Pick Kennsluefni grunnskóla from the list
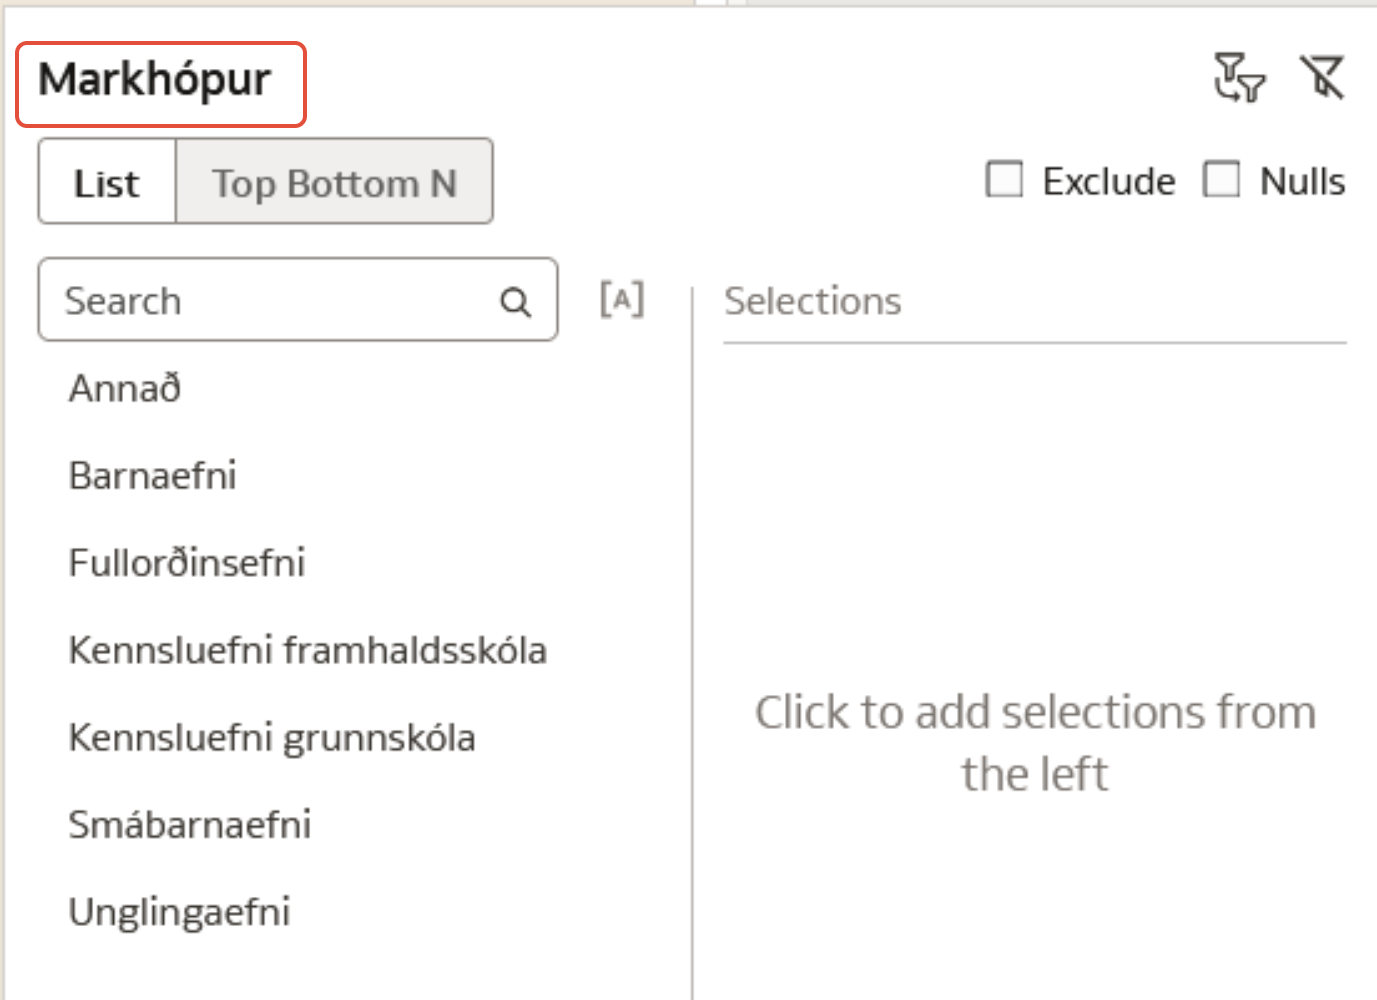 pos(271,737)
